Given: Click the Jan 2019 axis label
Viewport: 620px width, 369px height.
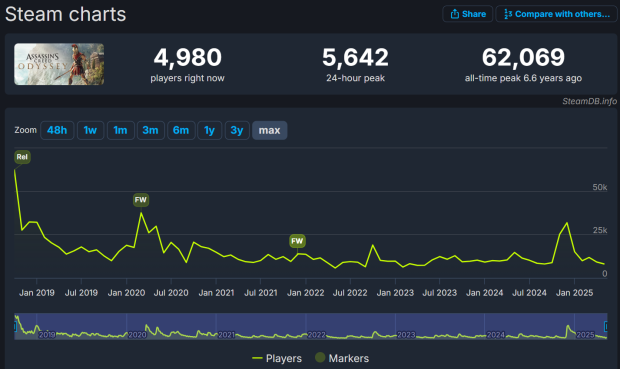Looking at the screenshot, I should coord(37,293).
